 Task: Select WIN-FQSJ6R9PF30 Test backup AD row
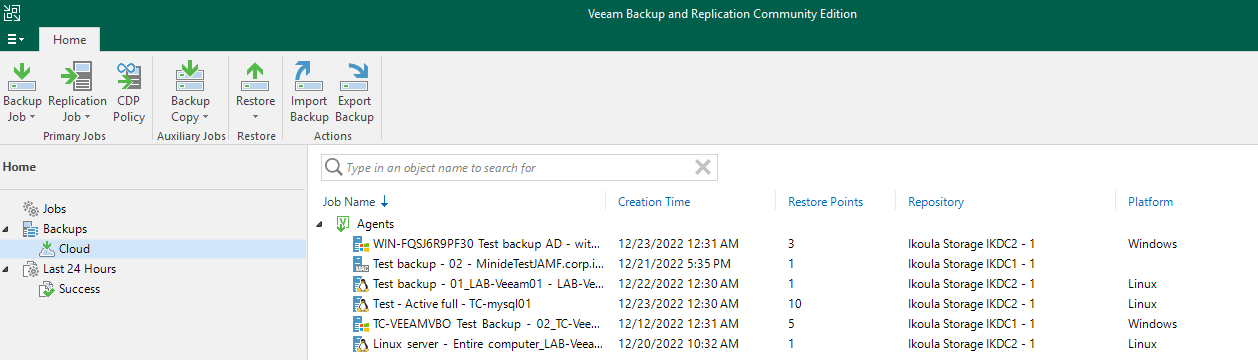782,244
